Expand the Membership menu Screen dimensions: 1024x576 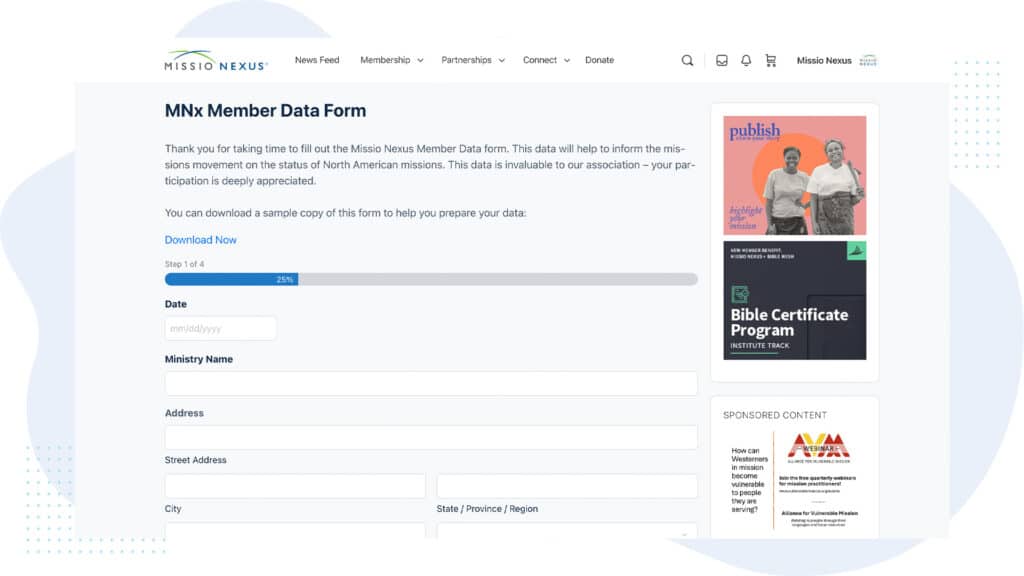391,60
